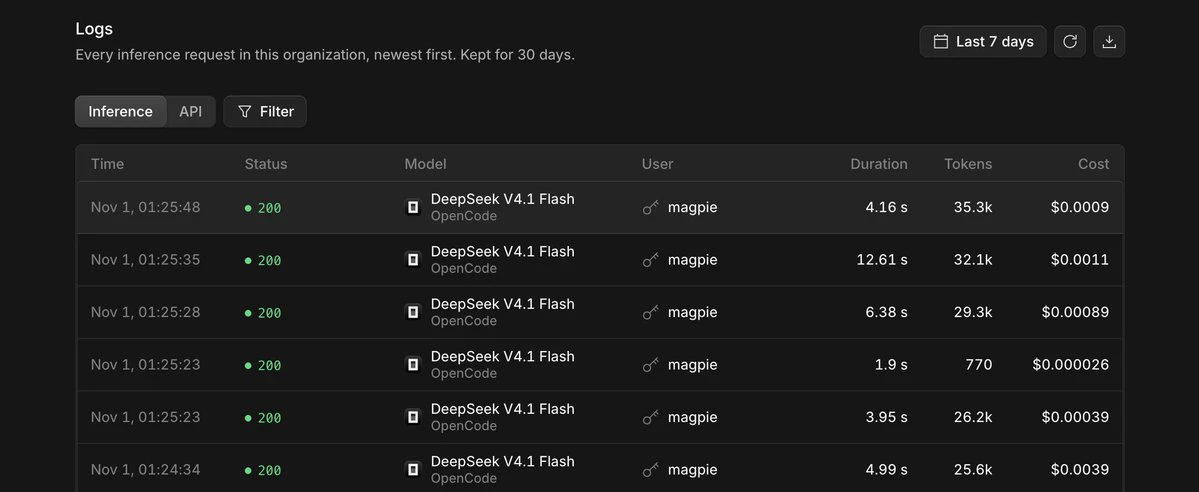1199x492 pixels.
Task: Click DeepSeek V4.1 Flash name in 01:25:28 row
Action: point(502,304)
